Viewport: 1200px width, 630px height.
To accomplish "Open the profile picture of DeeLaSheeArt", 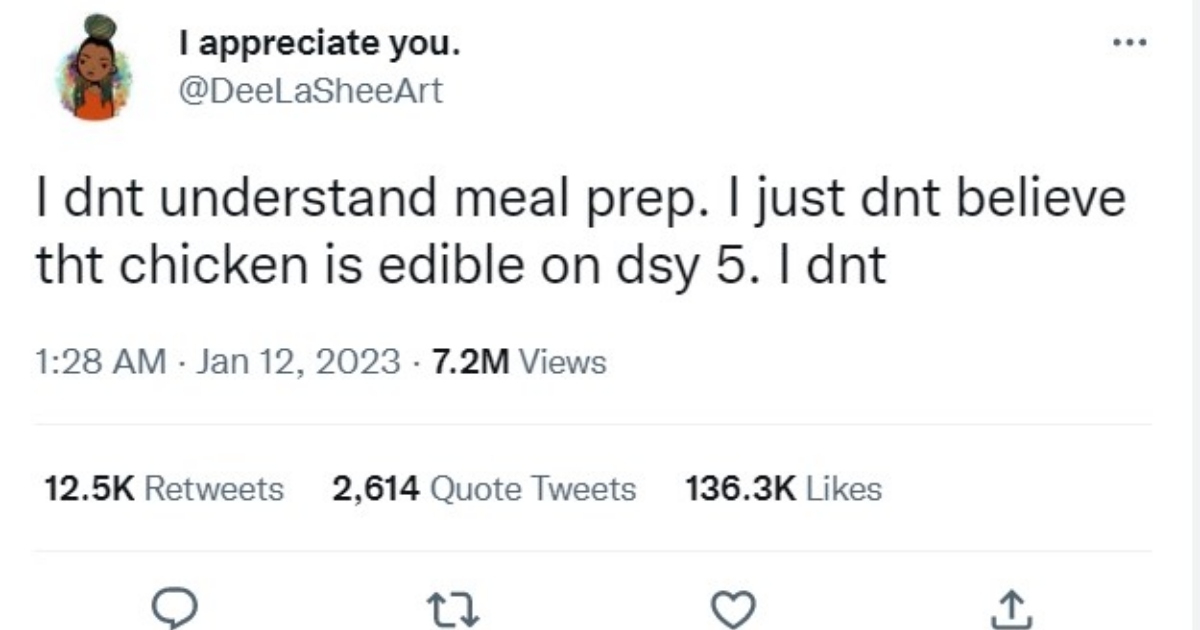I will (x=95, y=65).
